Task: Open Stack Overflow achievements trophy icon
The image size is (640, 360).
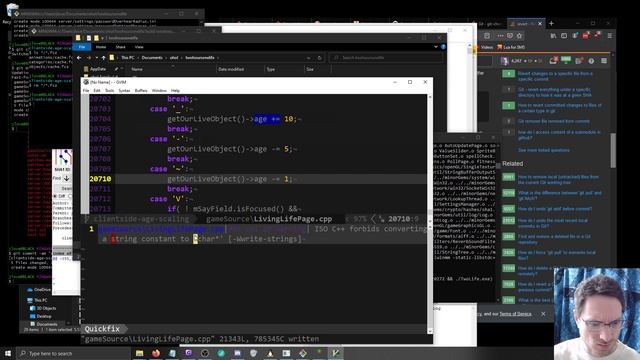Action: pyautogui.click(x=566, y=61)
